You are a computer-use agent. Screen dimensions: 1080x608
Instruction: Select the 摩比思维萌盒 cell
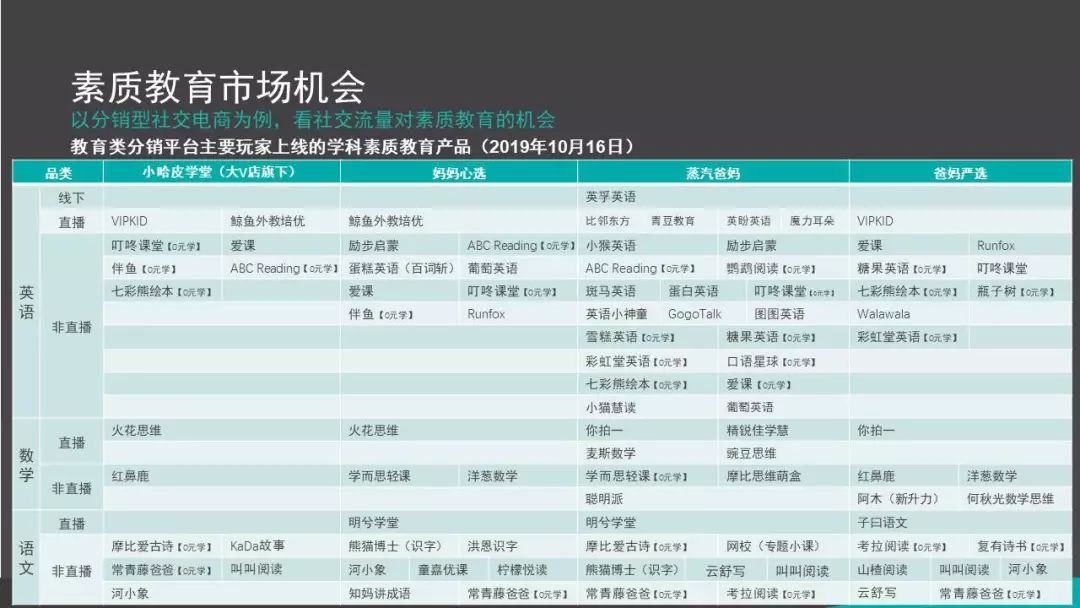[764, 476]
